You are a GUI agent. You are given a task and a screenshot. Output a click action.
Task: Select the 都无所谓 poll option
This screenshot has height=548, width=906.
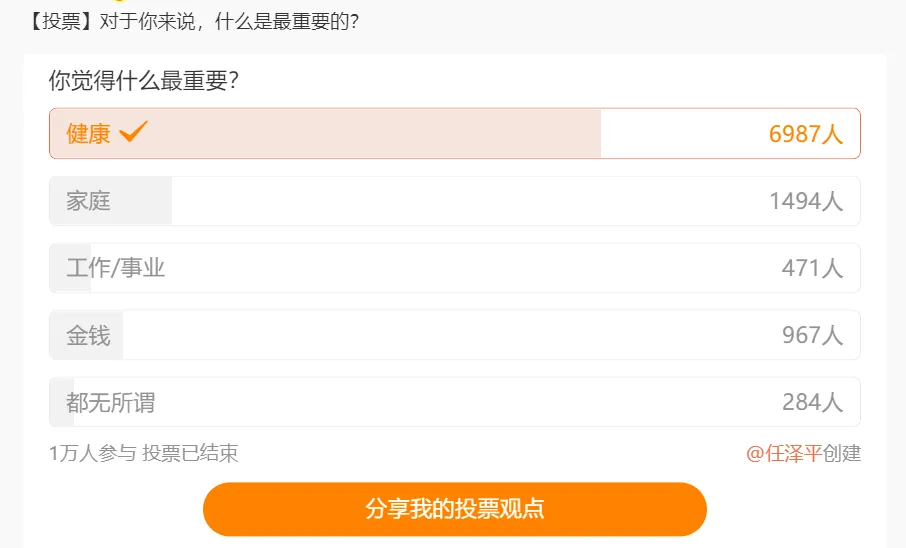pos(455,402)
